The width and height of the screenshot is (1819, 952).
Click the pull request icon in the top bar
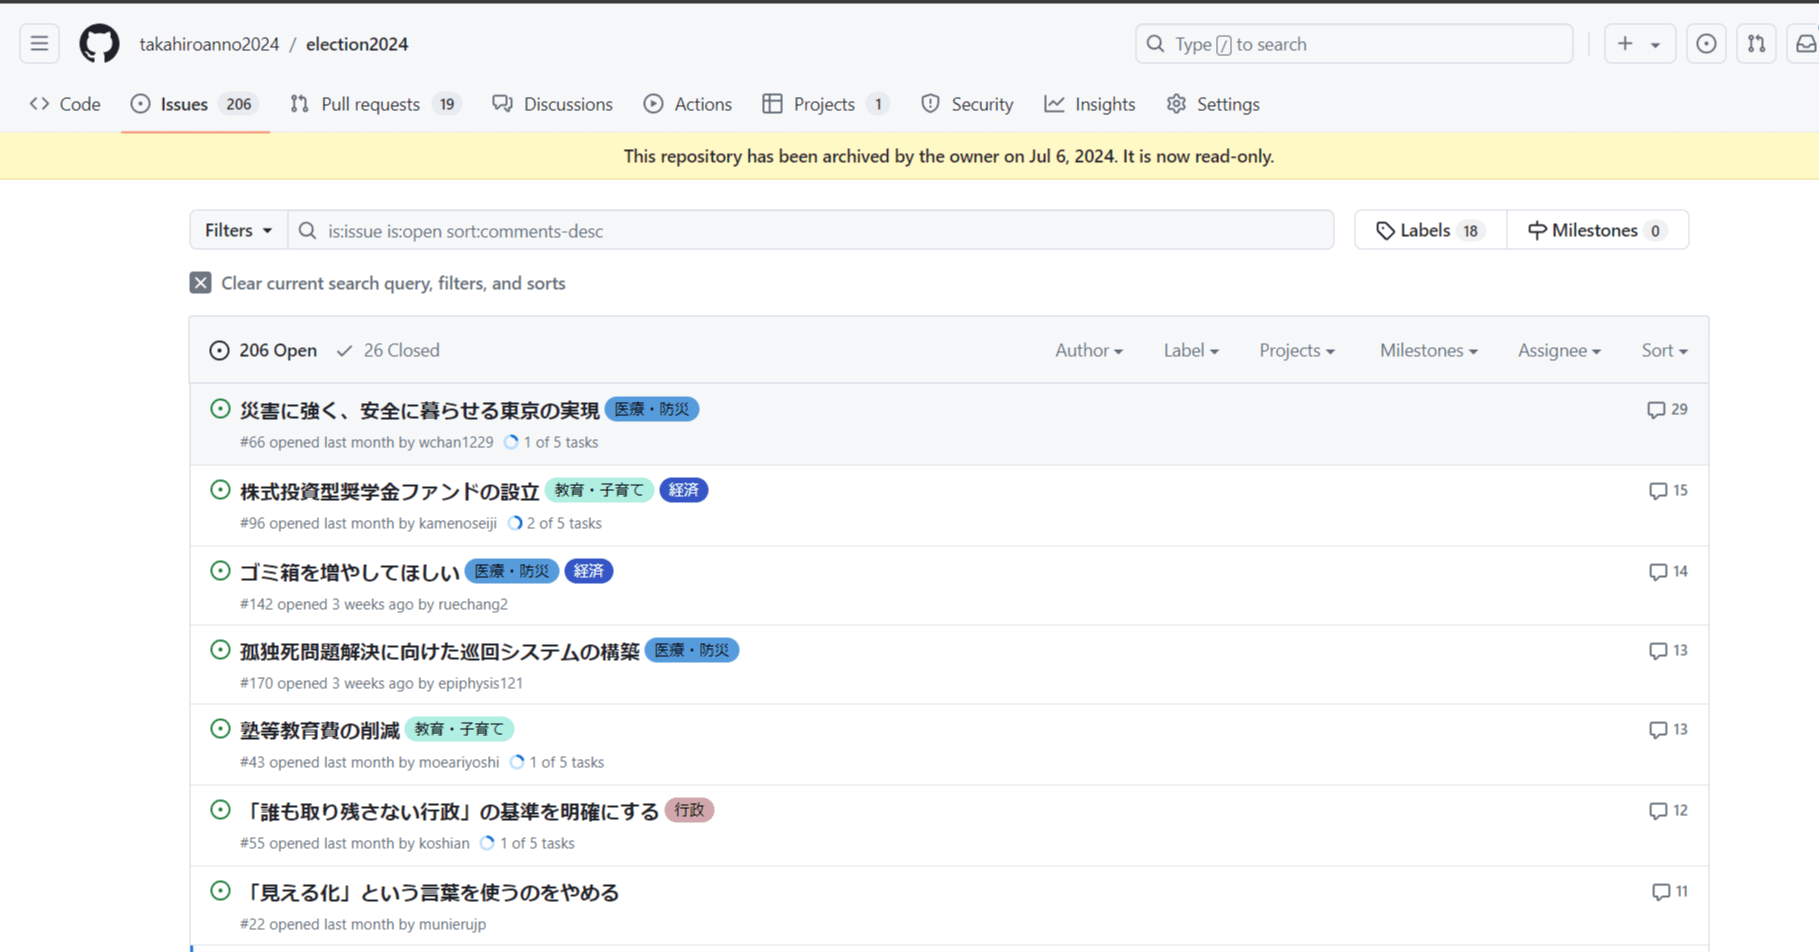pos(1755,43)
